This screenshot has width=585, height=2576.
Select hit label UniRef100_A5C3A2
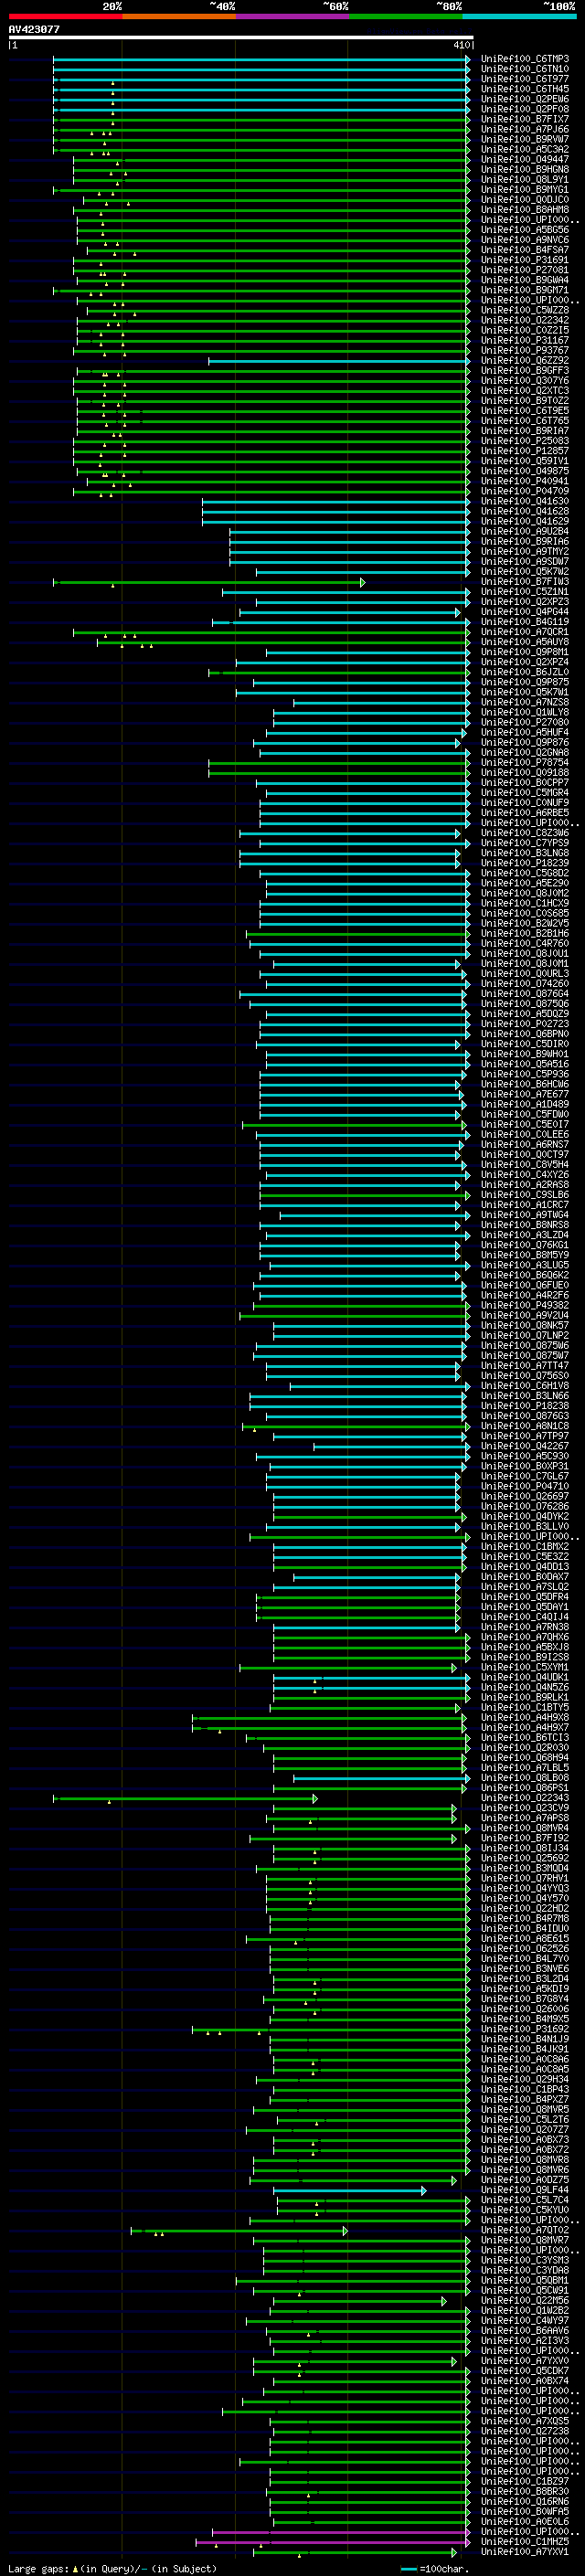[x=524, y=149]
